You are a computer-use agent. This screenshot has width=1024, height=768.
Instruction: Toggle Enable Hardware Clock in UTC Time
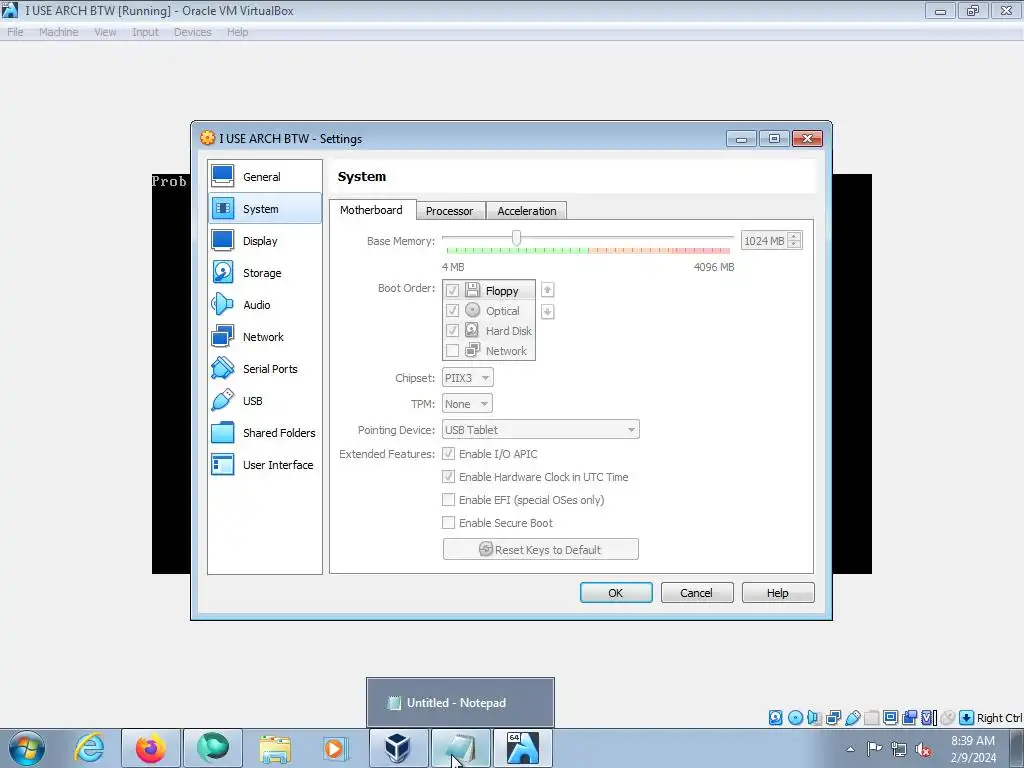449,477
